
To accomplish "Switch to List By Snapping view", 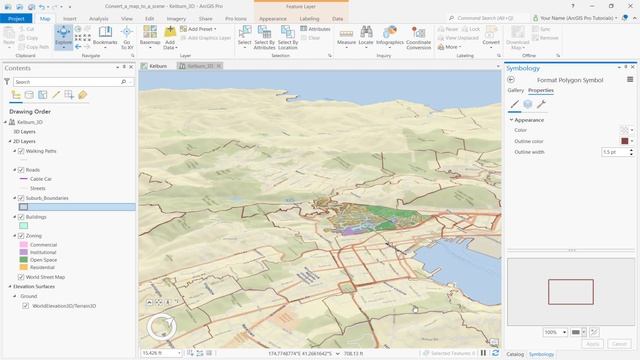I will [69, 95].
